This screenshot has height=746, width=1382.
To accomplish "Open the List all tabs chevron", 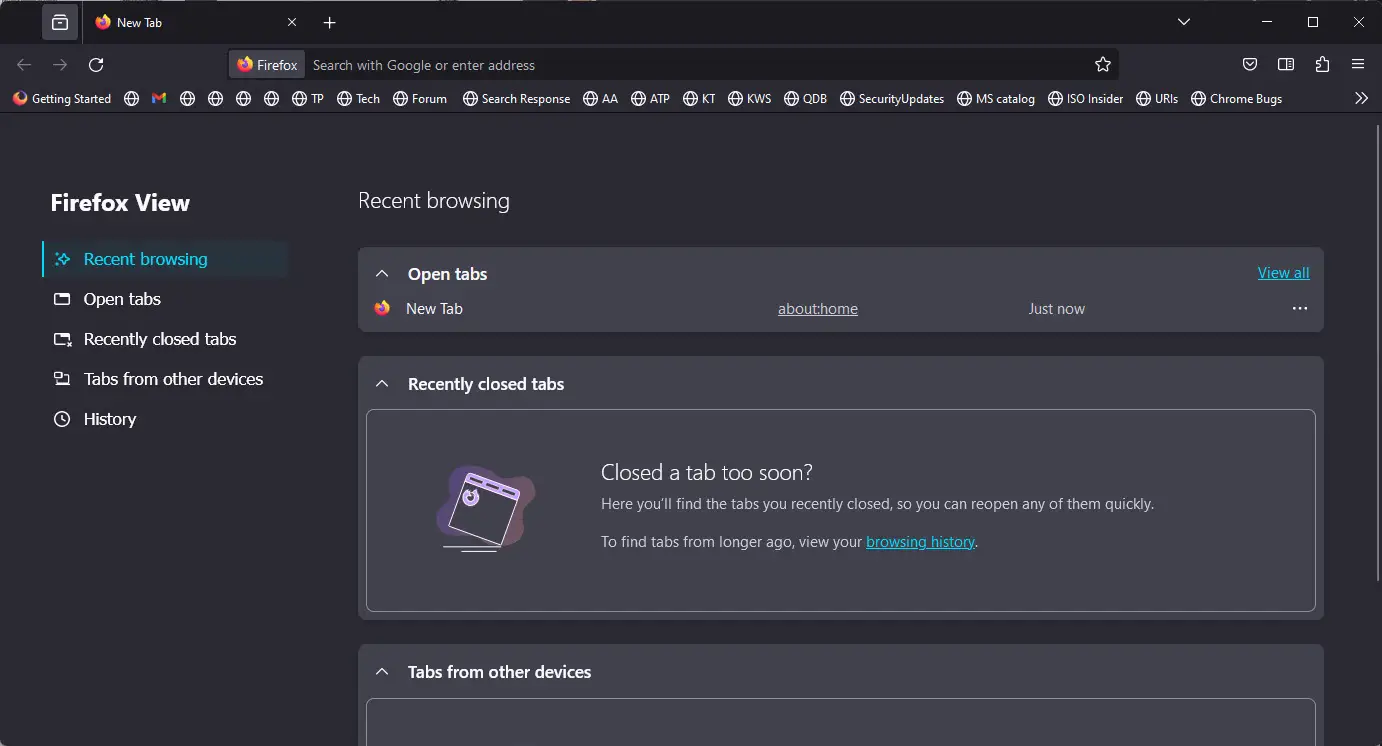I will pos(1184,22).
